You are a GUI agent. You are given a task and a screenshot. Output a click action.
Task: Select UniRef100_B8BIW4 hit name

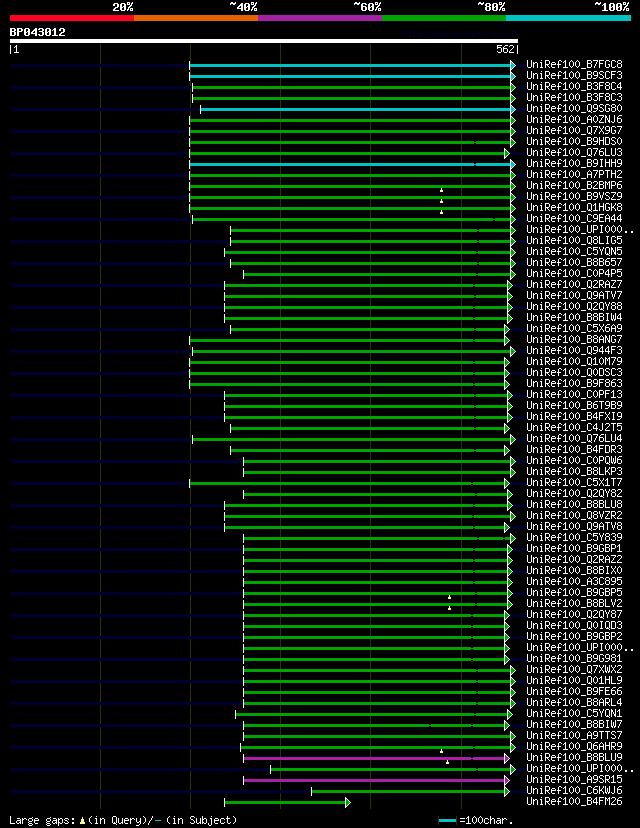tap(574, 317)
